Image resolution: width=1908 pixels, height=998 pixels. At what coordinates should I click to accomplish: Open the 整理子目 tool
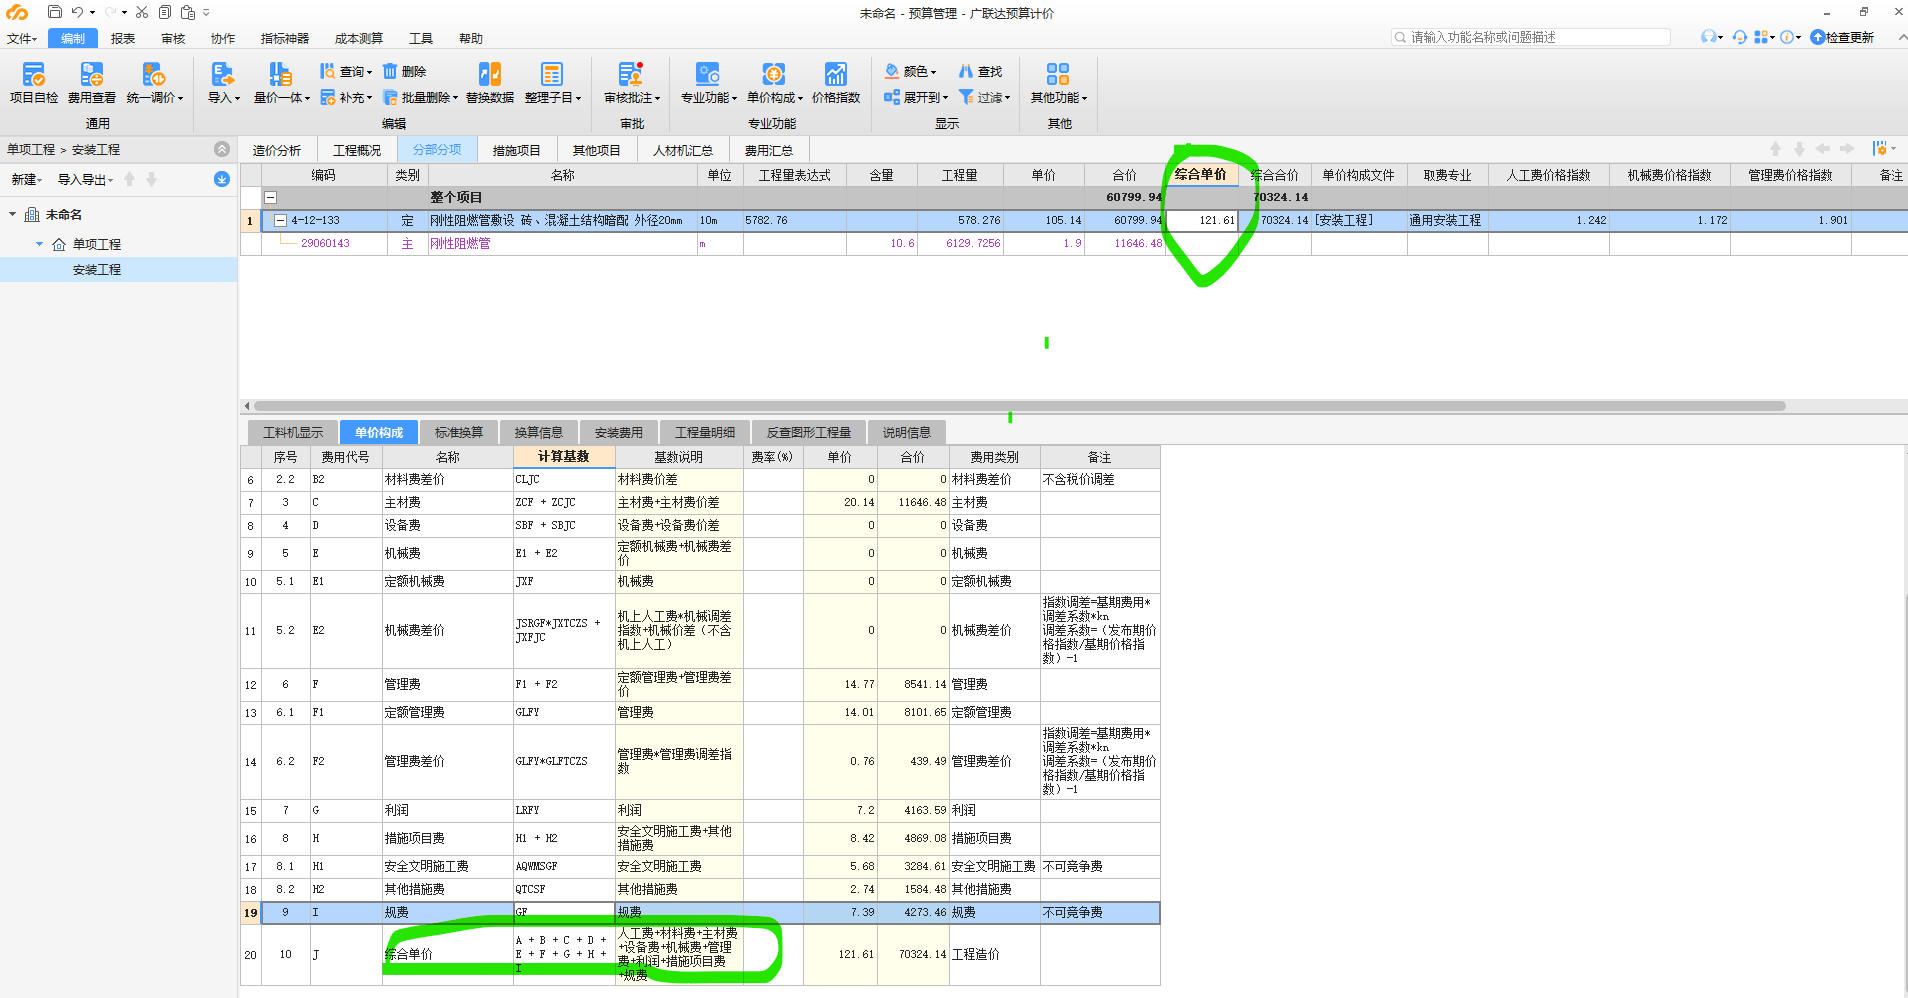click(x=552, y=83)
